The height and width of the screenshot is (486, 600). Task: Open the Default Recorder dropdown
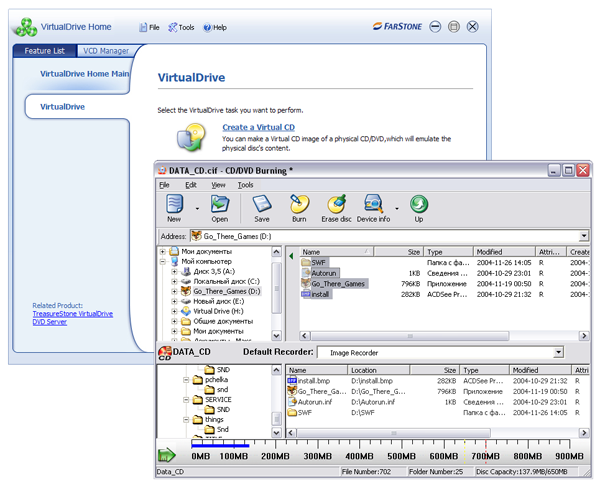(559, 352)
